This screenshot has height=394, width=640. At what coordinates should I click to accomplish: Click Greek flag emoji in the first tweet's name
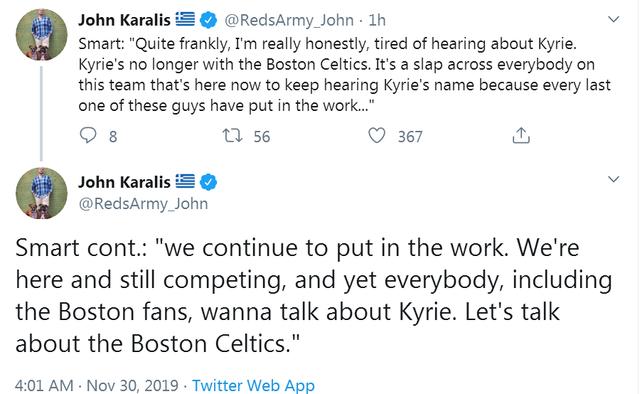pyautogui.click(x=185, y=19)
